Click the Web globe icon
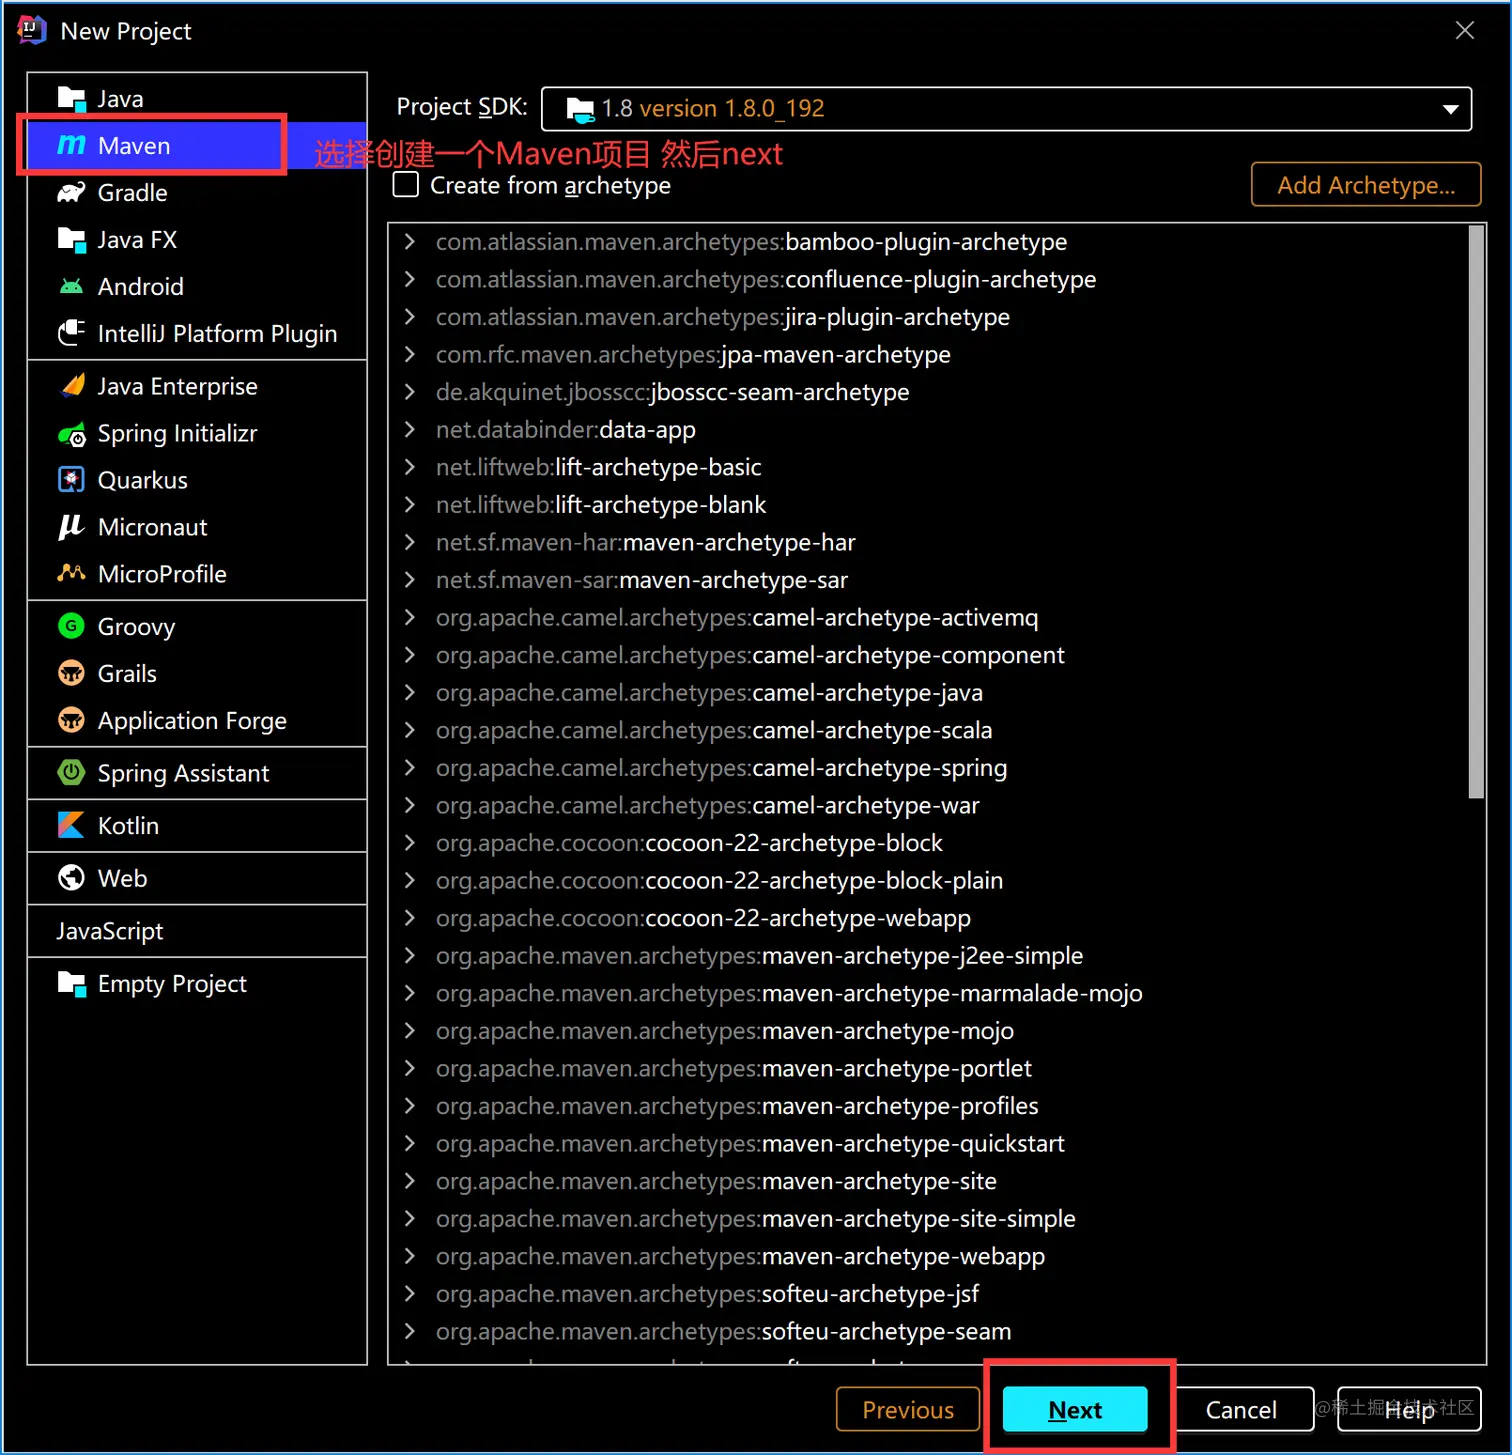 tap(71, 877)
